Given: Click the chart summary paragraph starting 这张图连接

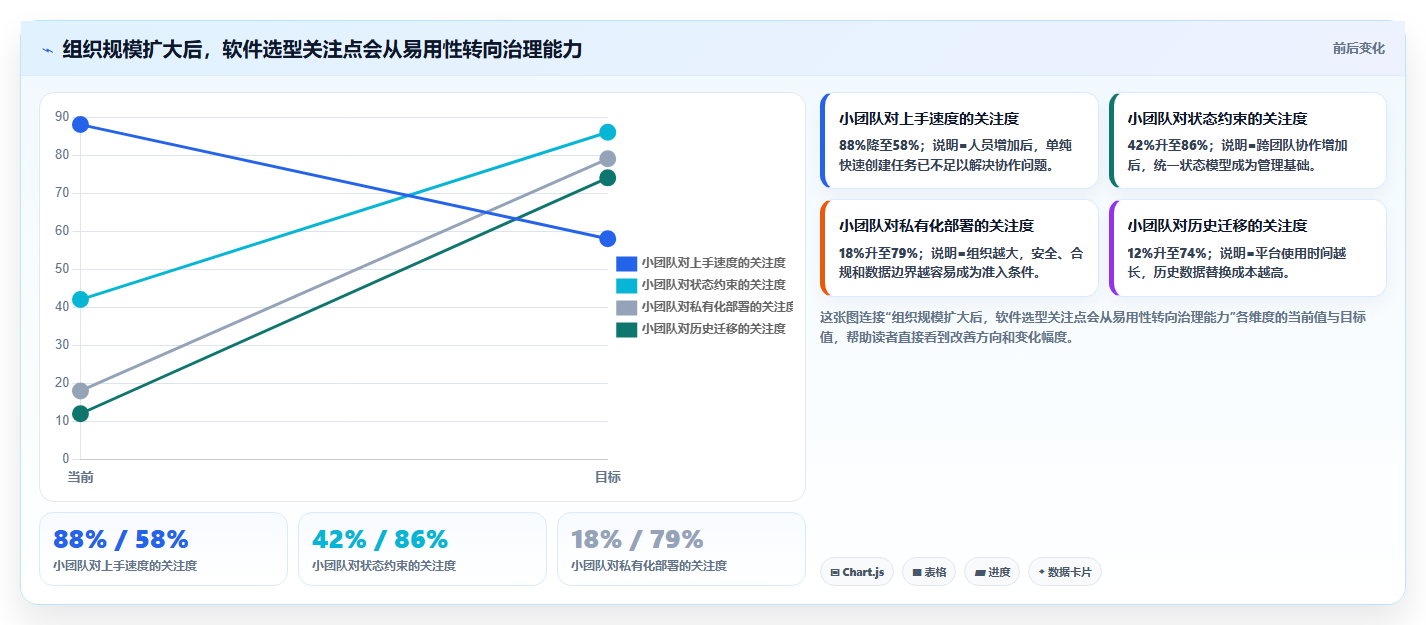Looking at the screenshot, I should point(1093,327).
